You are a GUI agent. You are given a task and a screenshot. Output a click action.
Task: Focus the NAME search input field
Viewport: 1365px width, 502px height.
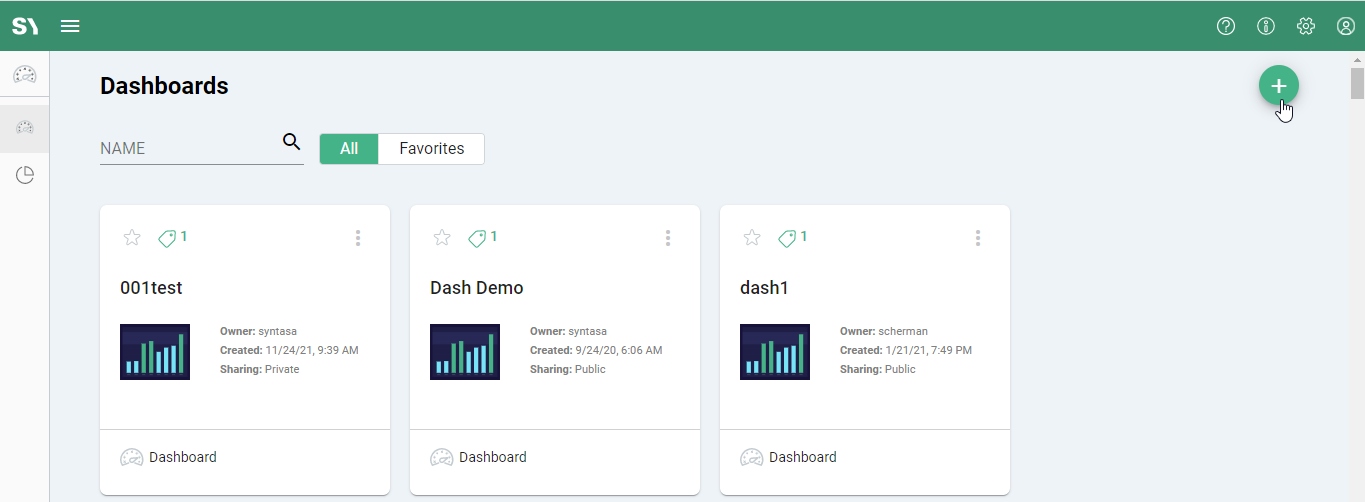pos(188,148)
